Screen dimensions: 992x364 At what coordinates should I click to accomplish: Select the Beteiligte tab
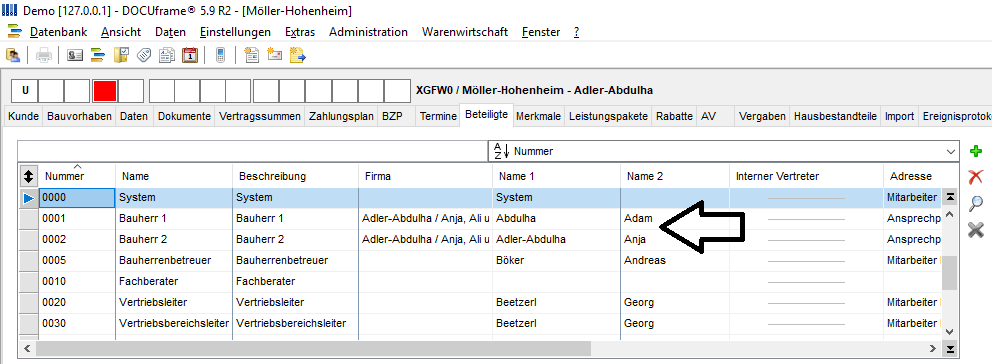[x=486, y=115]
